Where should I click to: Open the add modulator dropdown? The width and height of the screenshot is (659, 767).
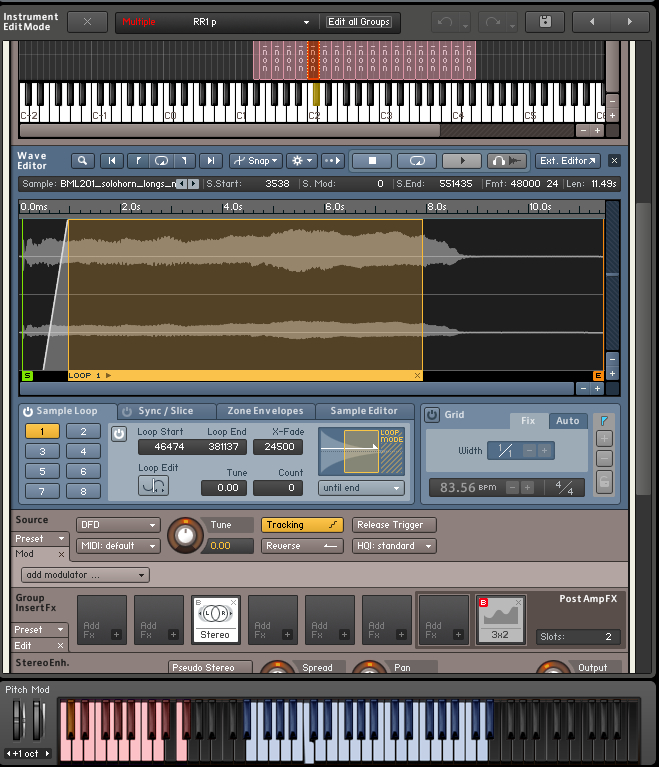coord(86,575)
